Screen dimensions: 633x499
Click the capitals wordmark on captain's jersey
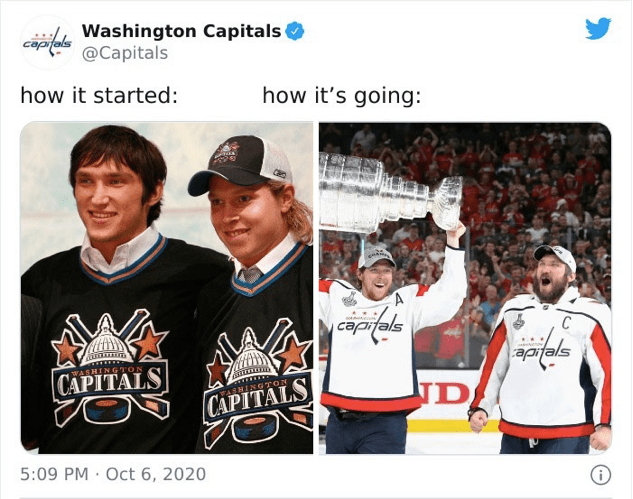tap(542, 350)
